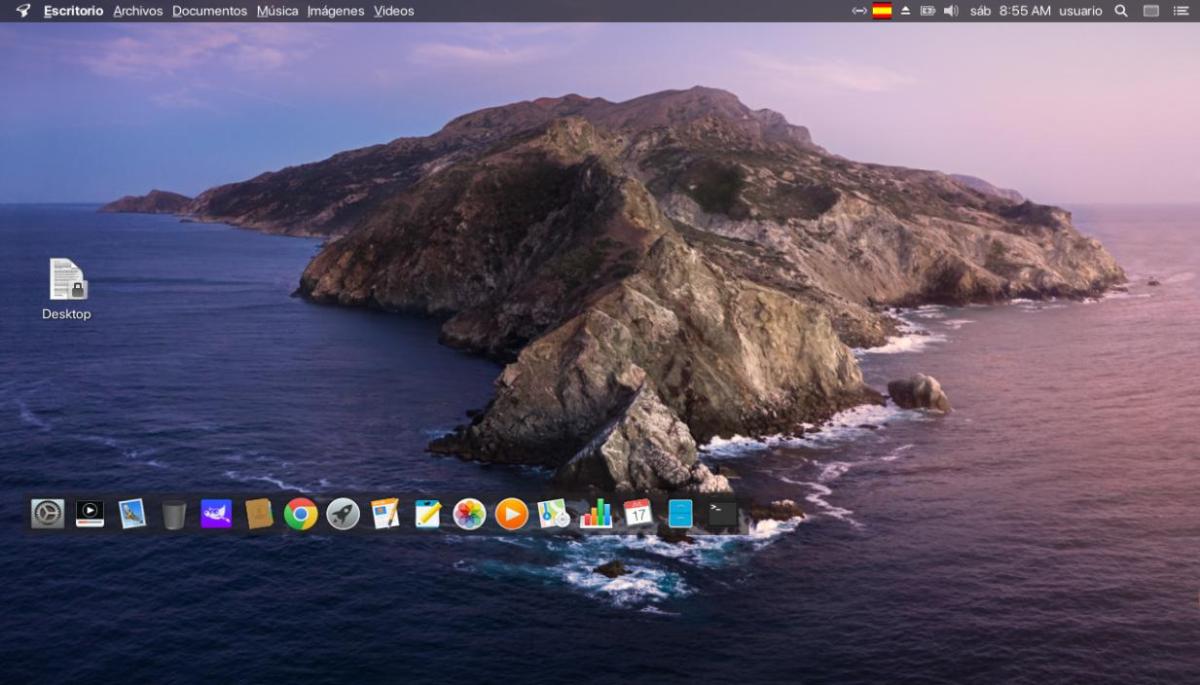Open the Documentos menu
1200x685 pixels.
209,11
